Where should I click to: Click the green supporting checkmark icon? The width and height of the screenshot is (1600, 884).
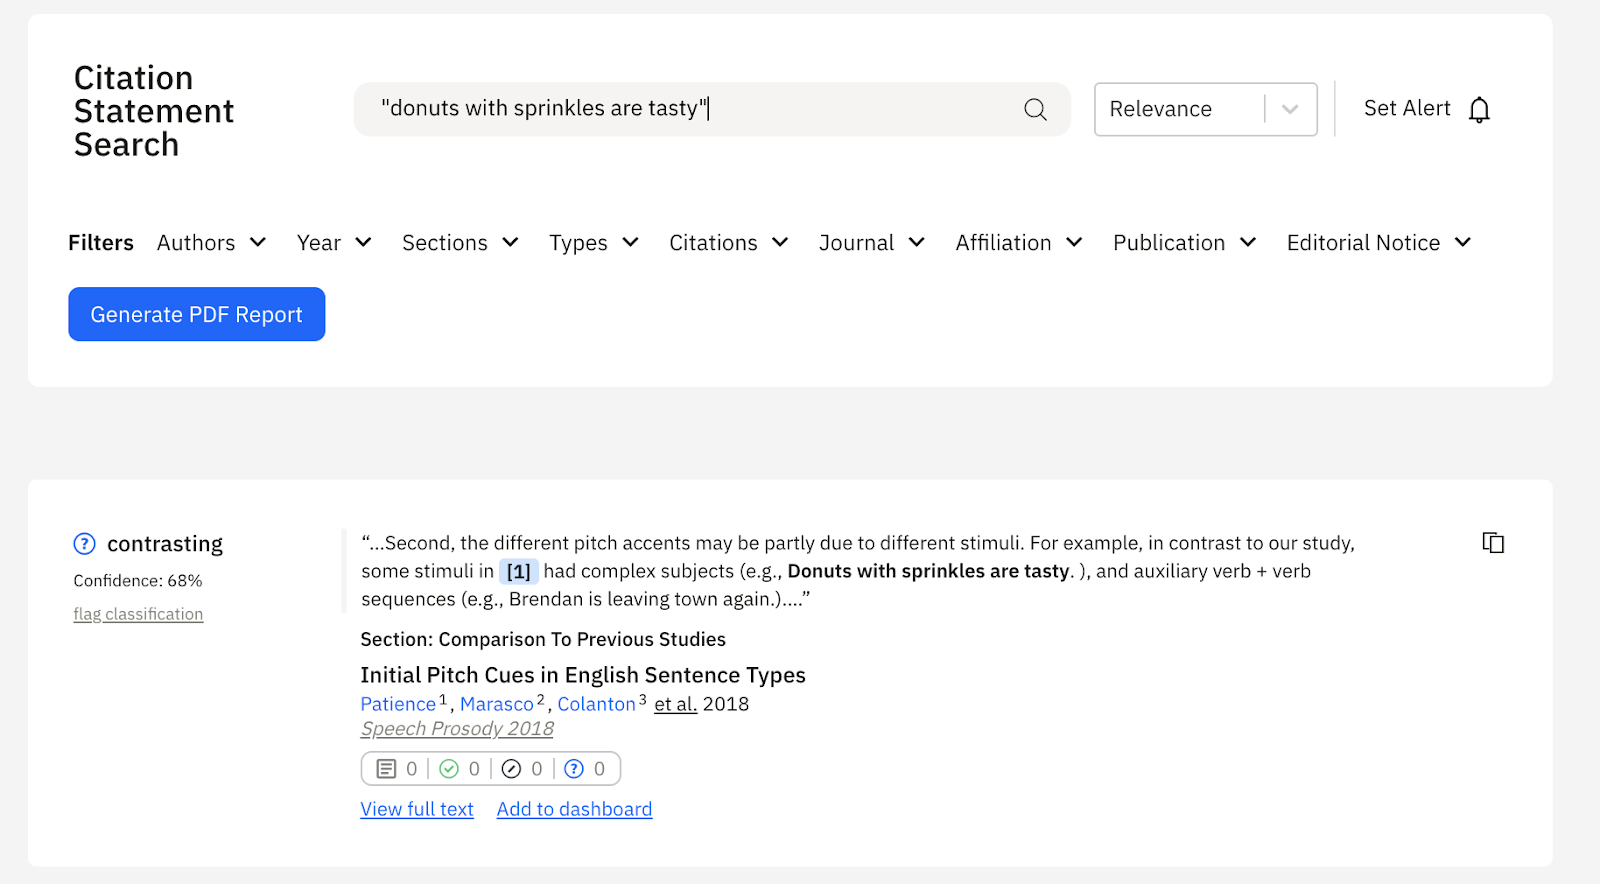coord(449,769)
